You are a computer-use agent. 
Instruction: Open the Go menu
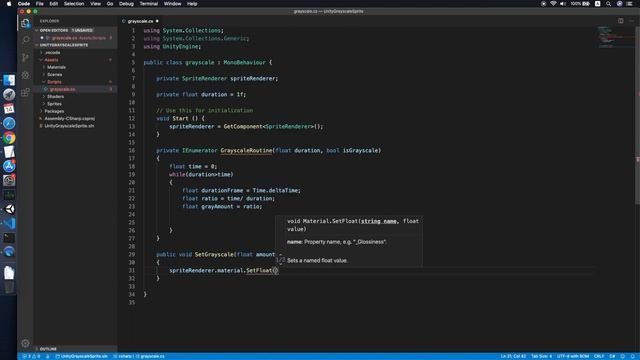click(x=110, y=4)
